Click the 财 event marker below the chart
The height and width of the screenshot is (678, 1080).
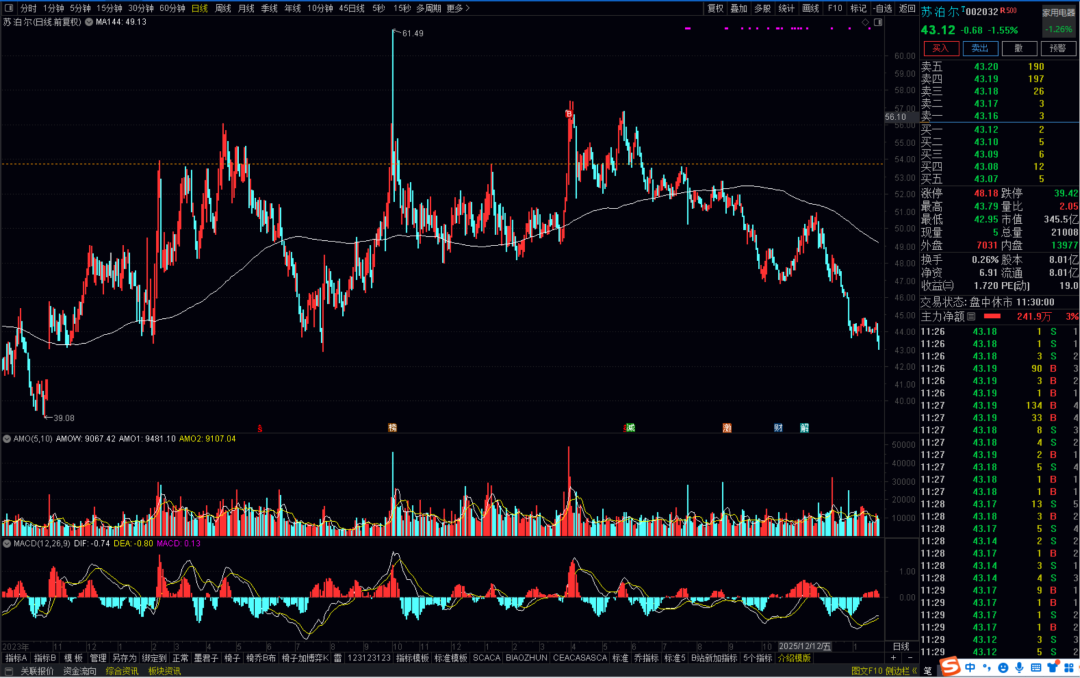[x=778, y=428]
